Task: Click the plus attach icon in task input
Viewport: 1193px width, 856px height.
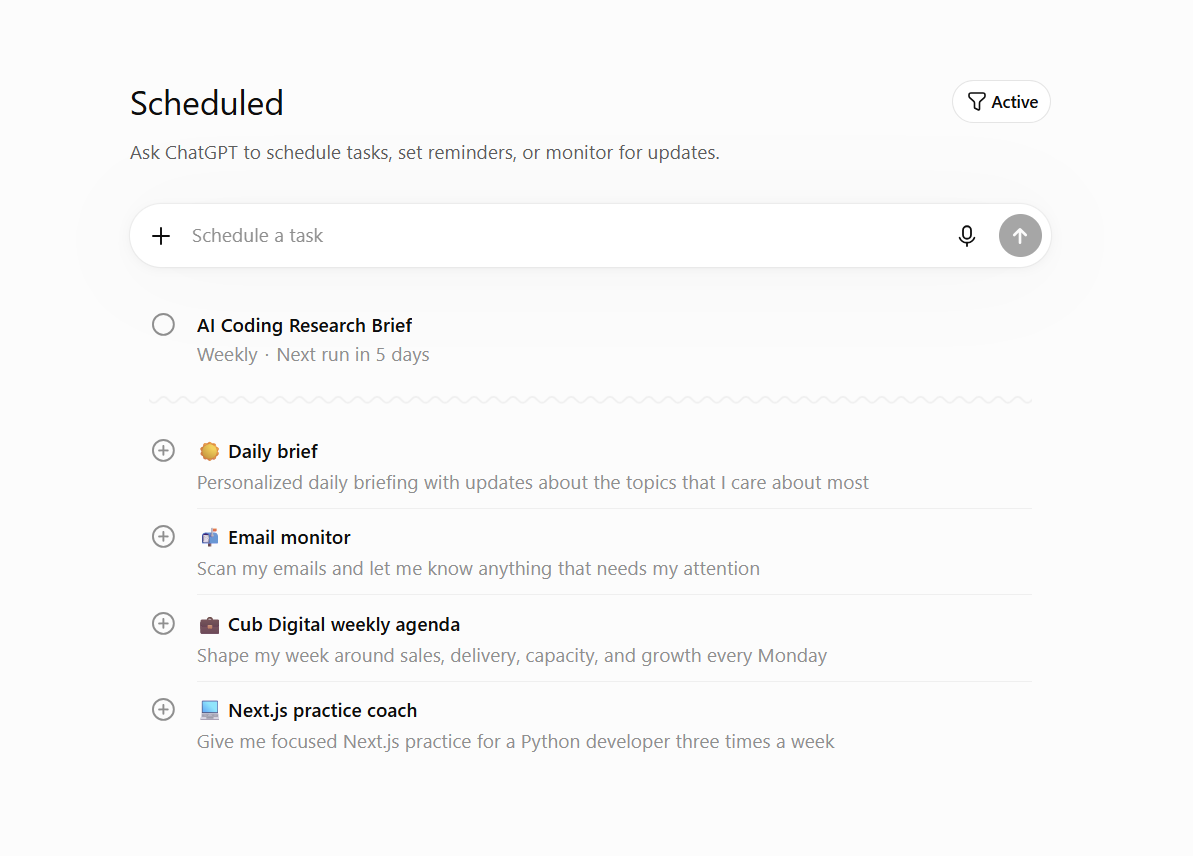Action: click(x=161, y=236)
